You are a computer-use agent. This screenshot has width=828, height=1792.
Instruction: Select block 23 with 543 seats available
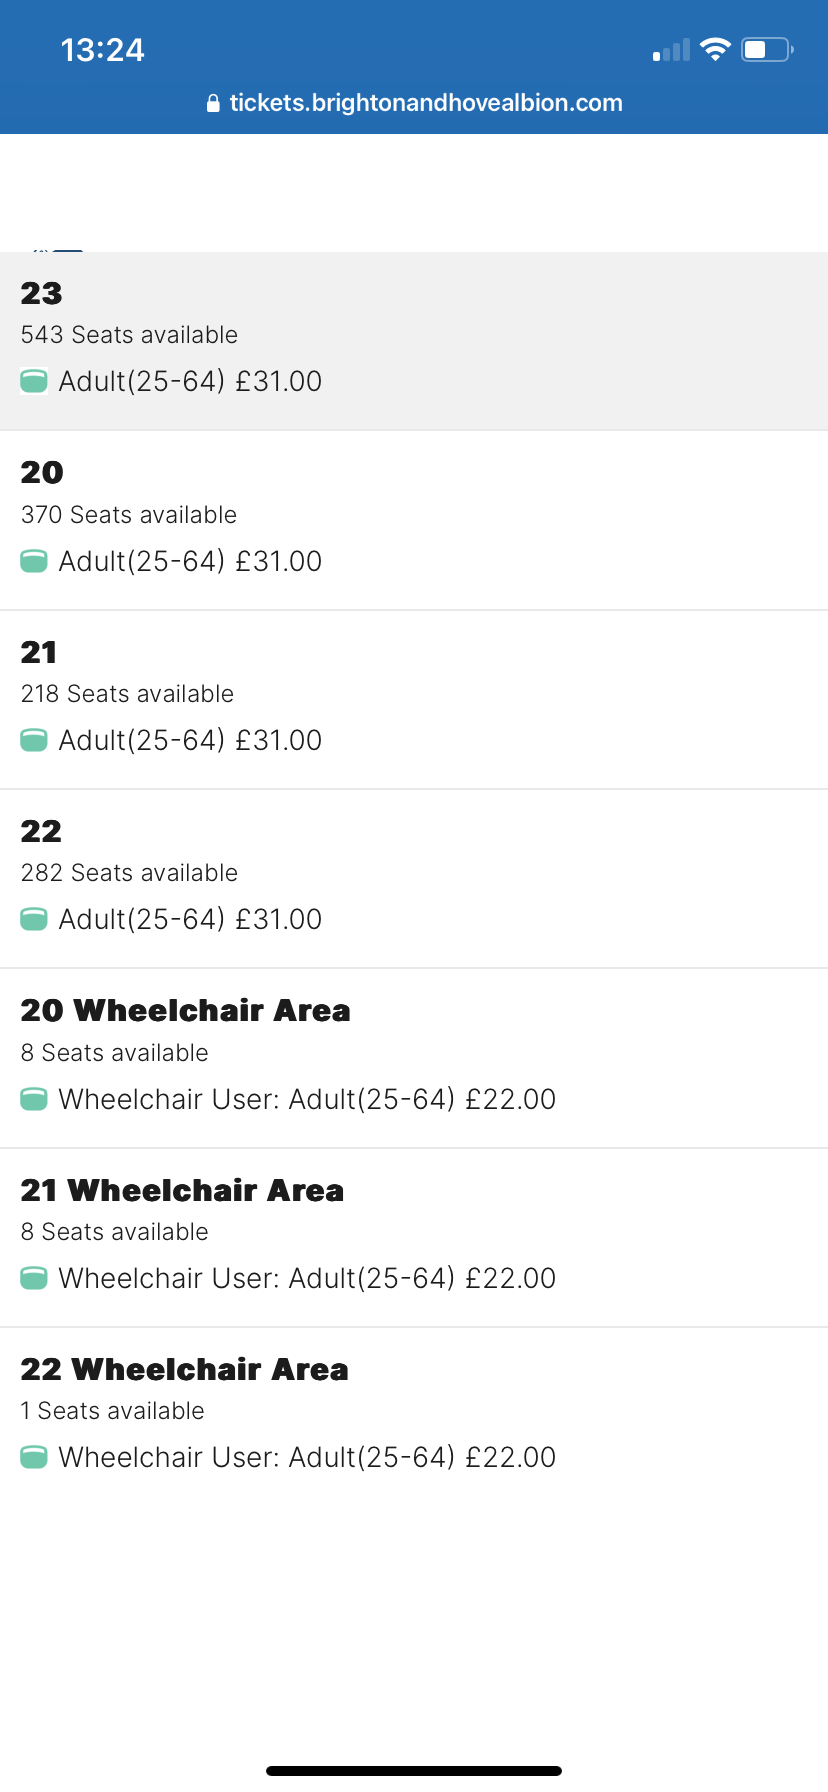414,341
